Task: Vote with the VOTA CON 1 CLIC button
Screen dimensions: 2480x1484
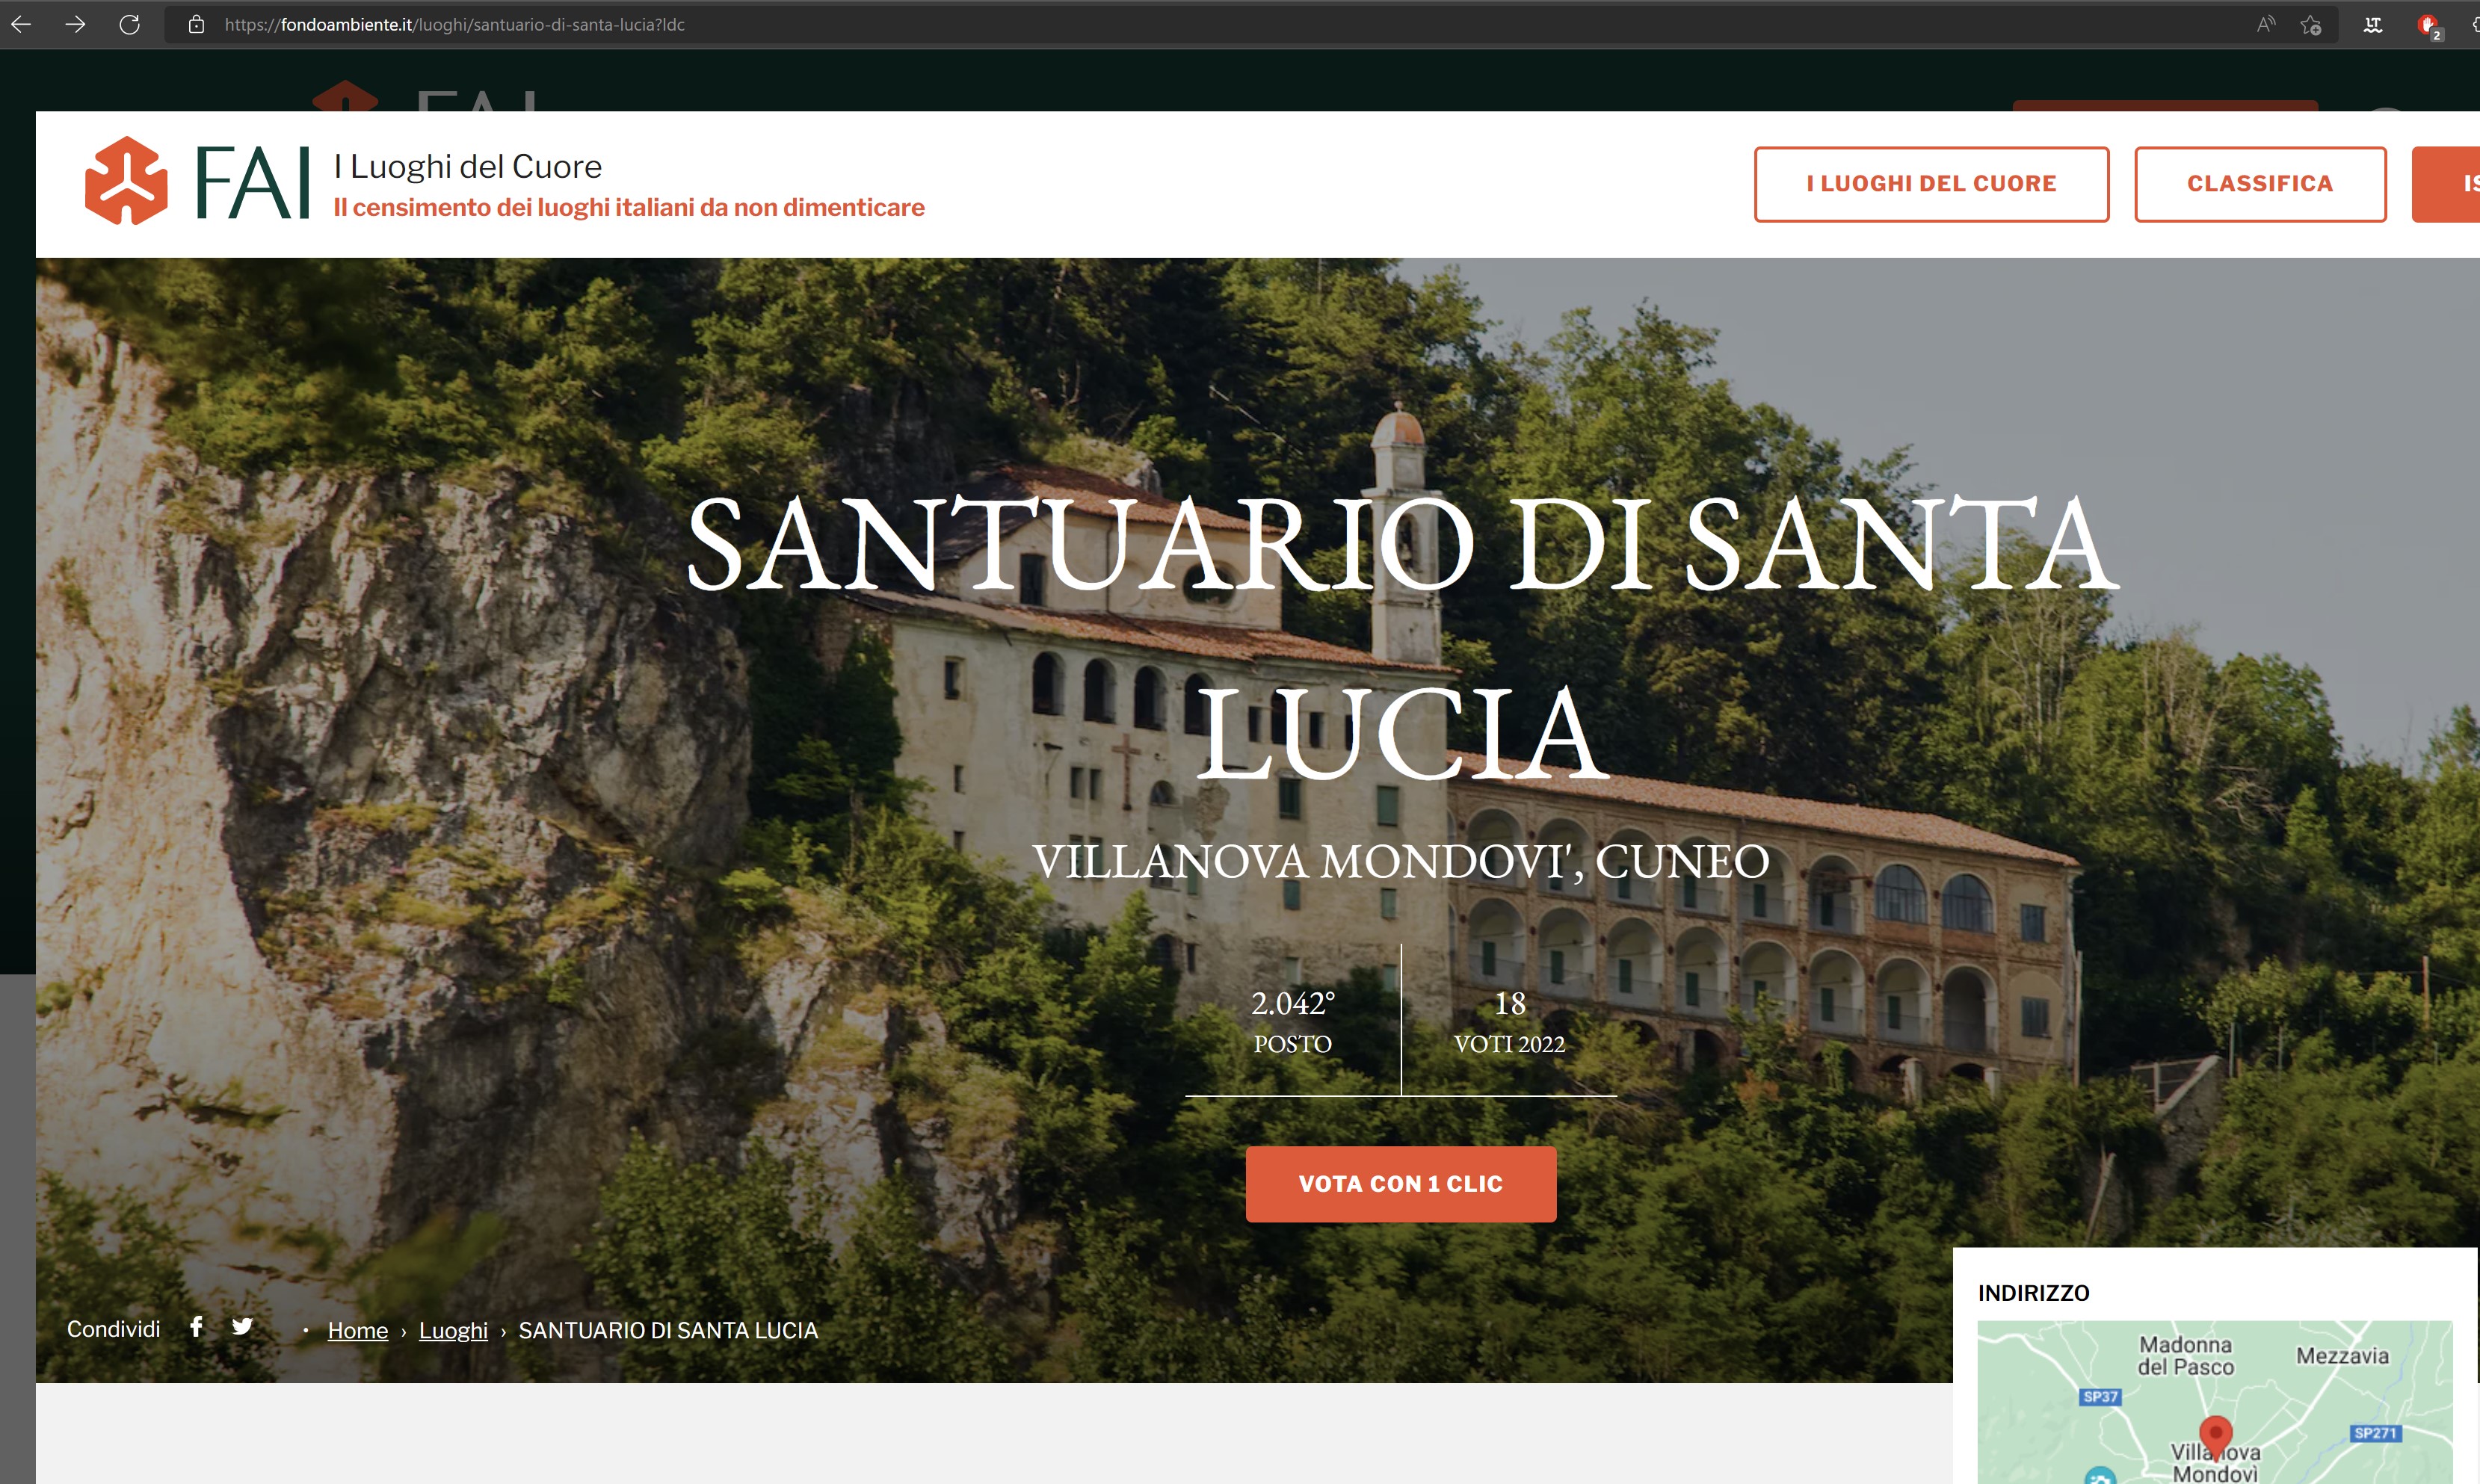Action: click(x=1400, y=1184)
